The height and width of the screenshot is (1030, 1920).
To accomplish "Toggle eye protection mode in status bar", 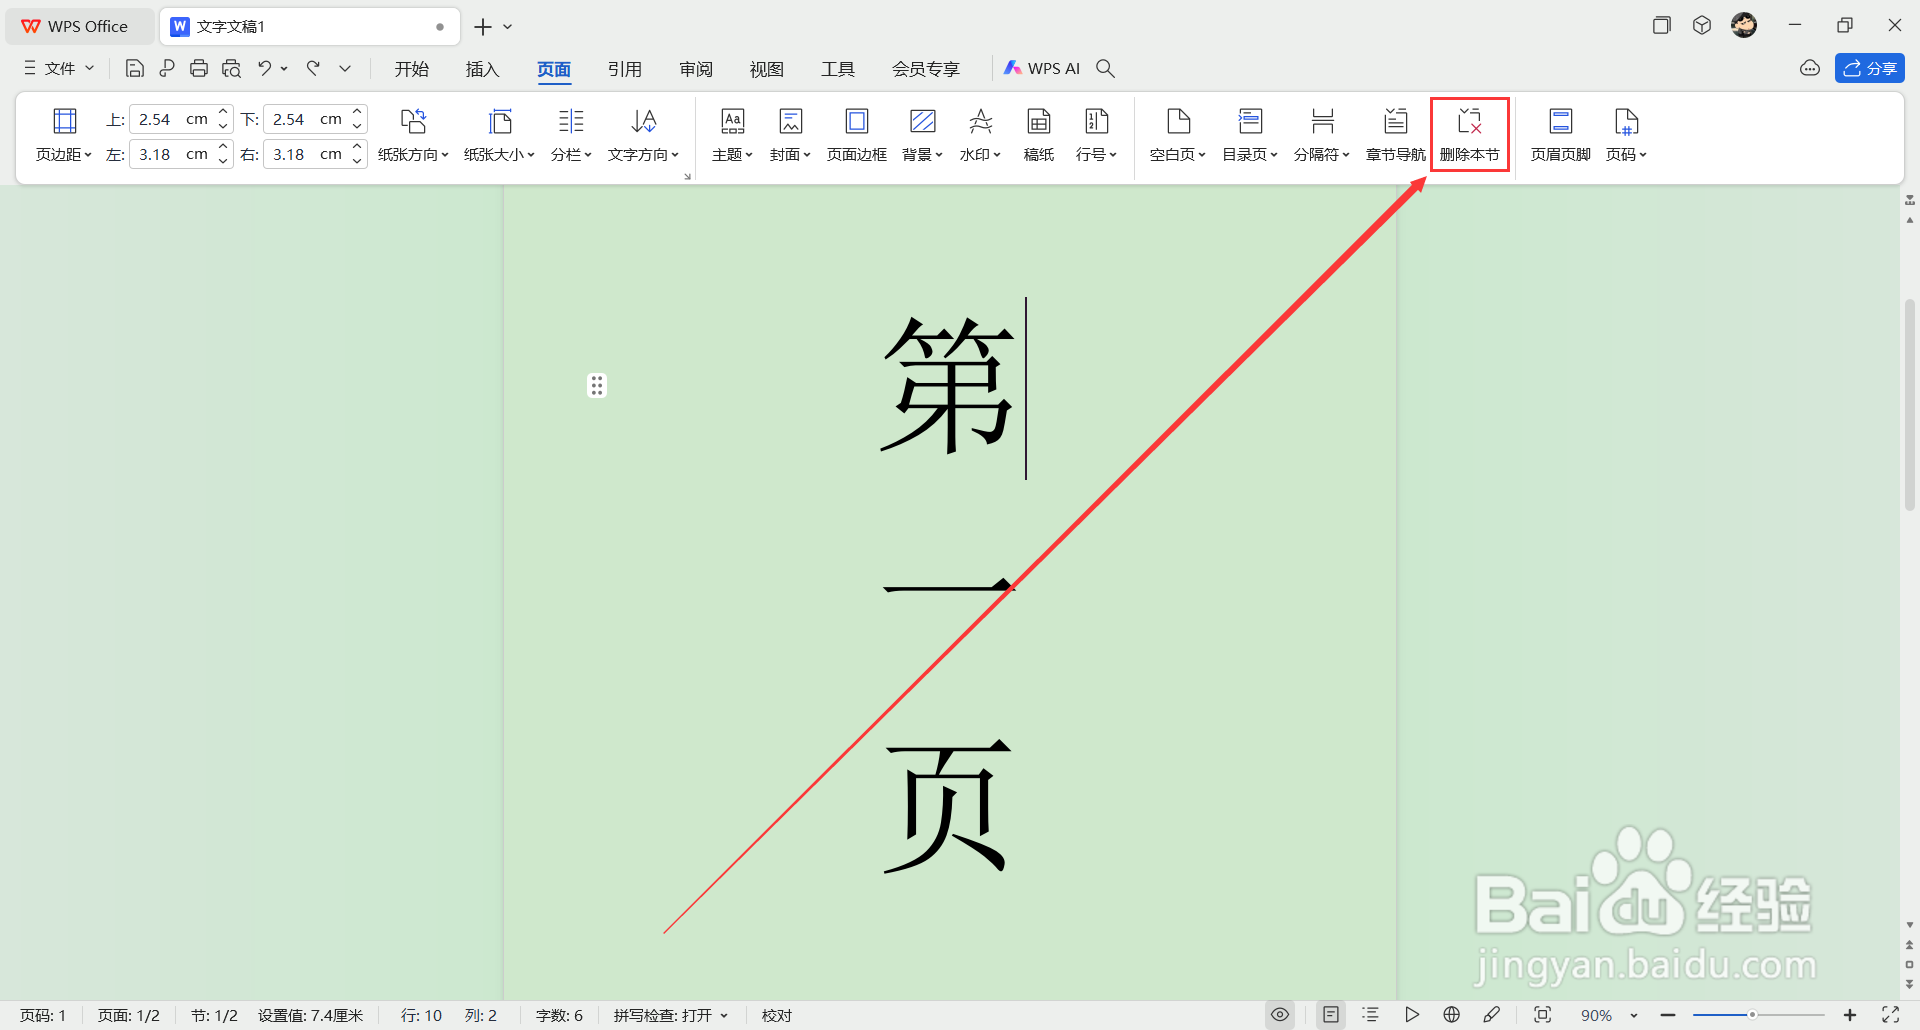I will pyautogui.click(x=1280, y=1015).
